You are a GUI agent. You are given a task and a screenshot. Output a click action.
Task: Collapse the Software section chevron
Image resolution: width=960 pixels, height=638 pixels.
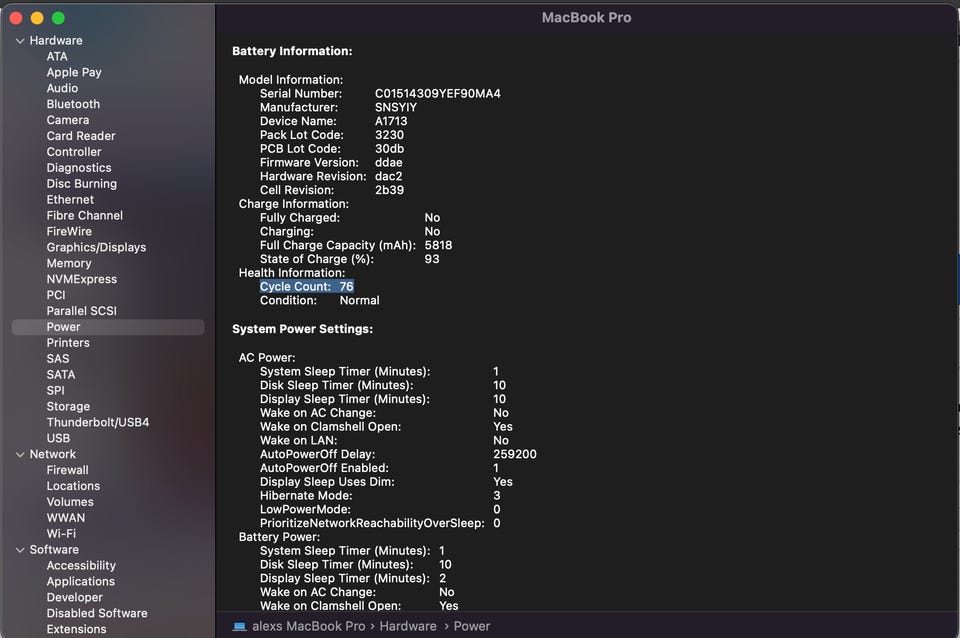20,550
